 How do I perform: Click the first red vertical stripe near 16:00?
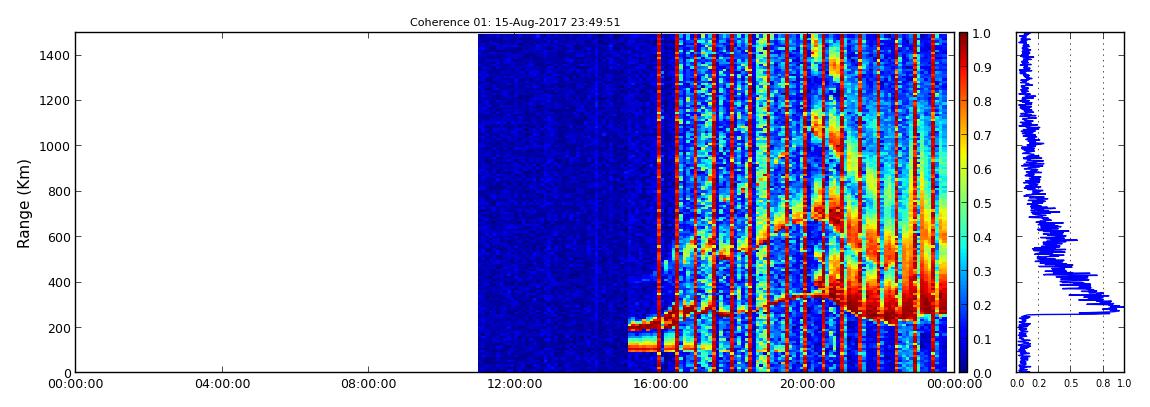[659, 202]
